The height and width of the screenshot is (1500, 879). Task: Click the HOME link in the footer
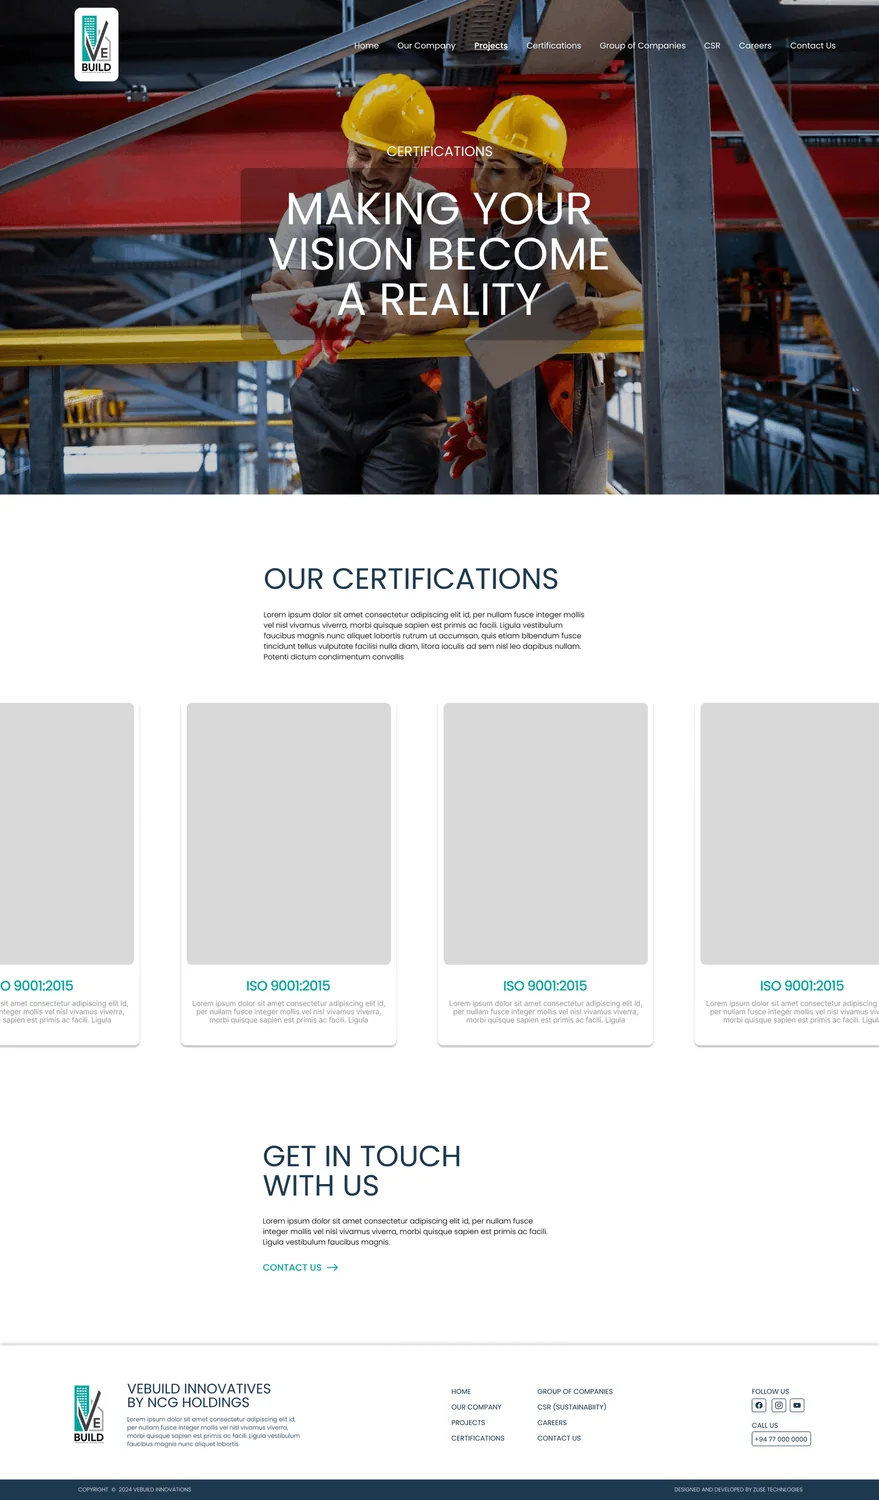[461, 1392]
